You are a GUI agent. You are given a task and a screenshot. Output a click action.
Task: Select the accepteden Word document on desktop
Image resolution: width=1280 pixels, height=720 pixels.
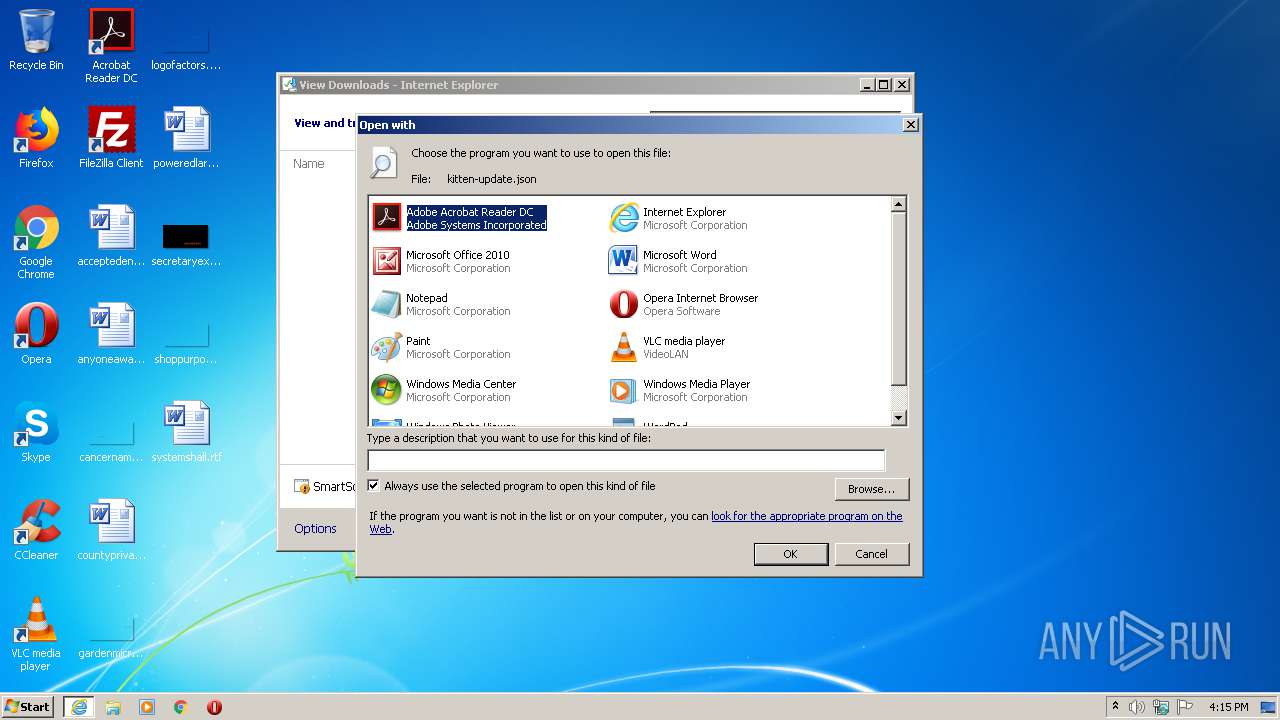point(111,236)
